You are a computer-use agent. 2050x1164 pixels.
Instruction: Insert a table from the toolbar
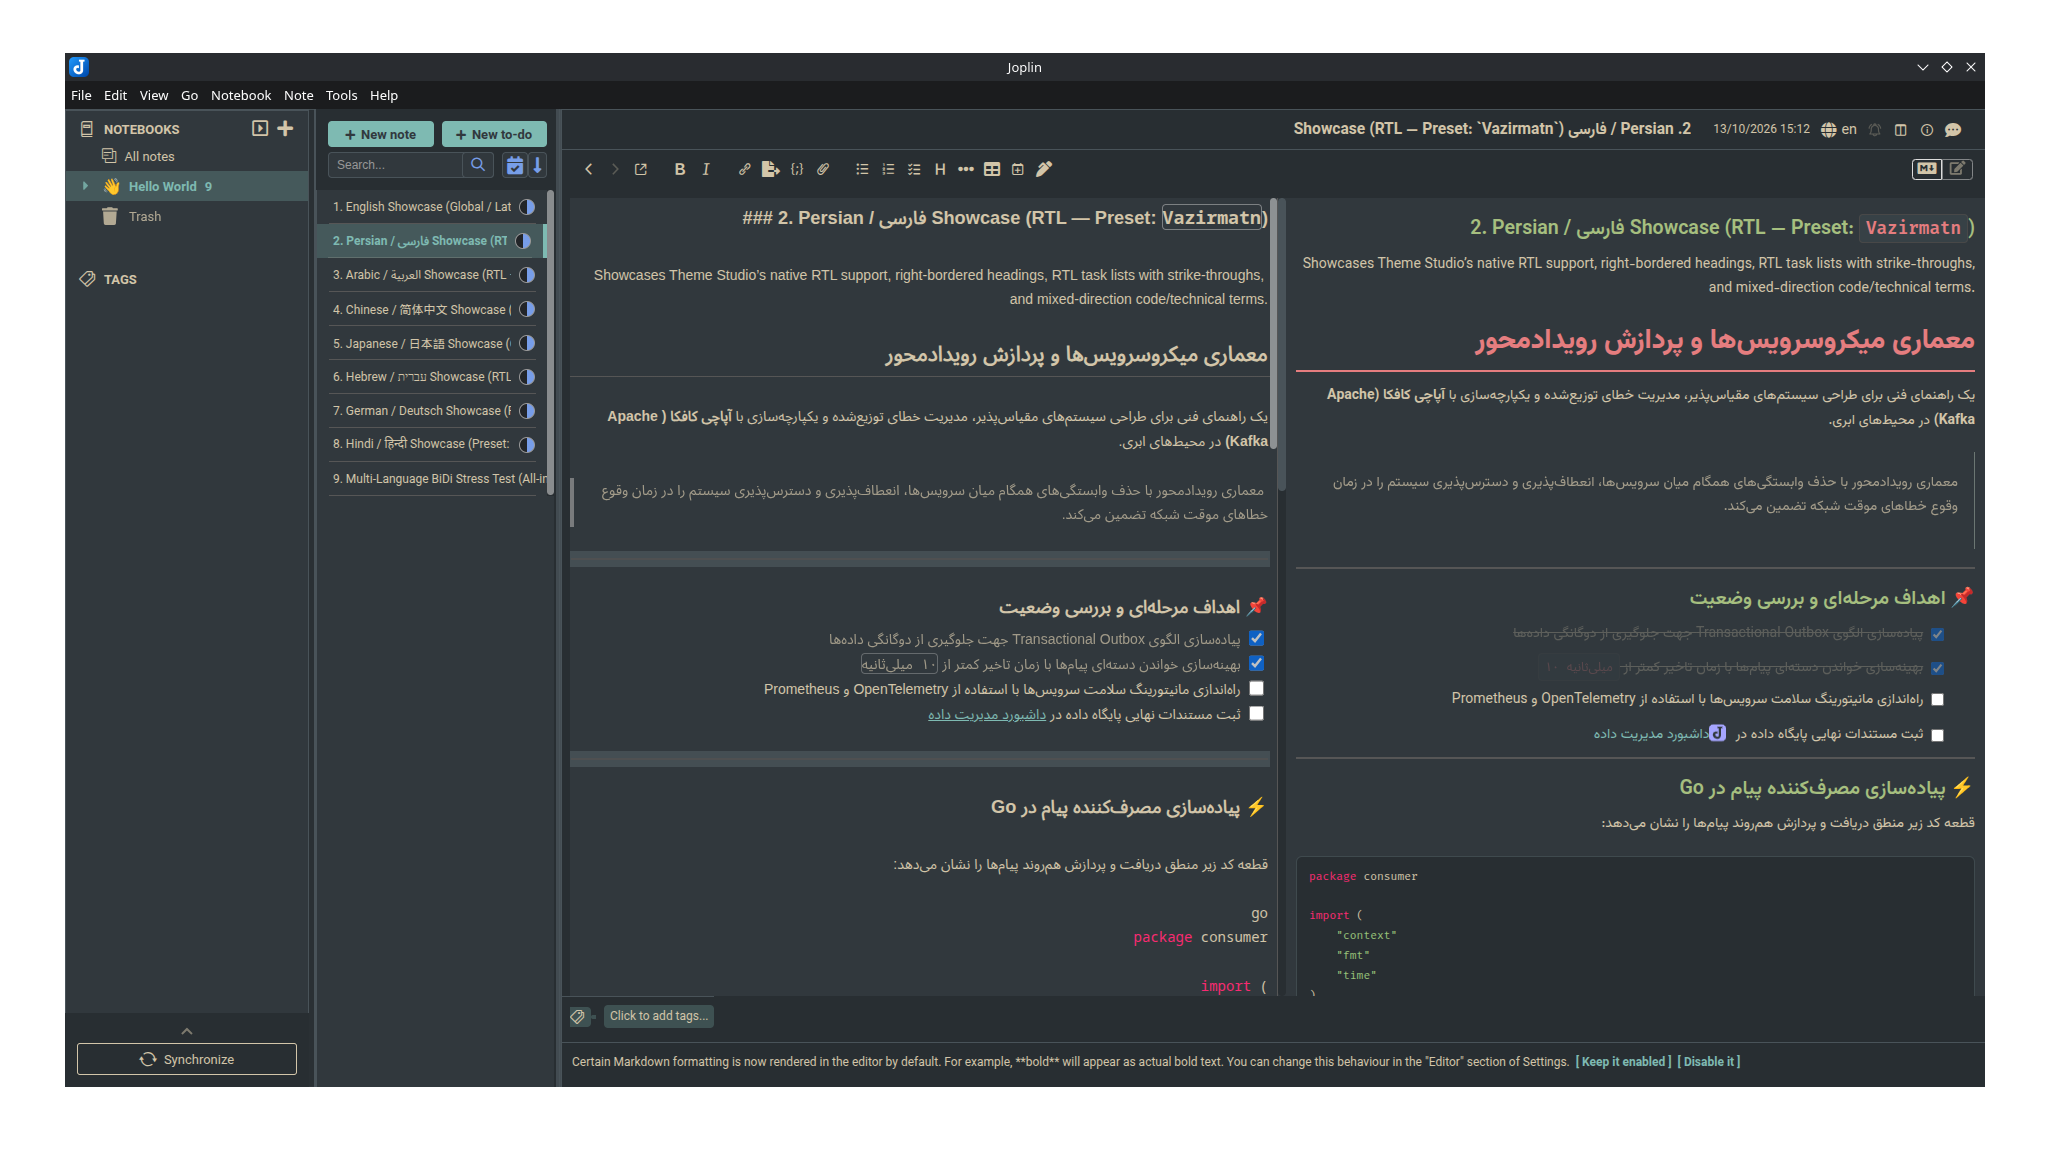coord(992,169)
